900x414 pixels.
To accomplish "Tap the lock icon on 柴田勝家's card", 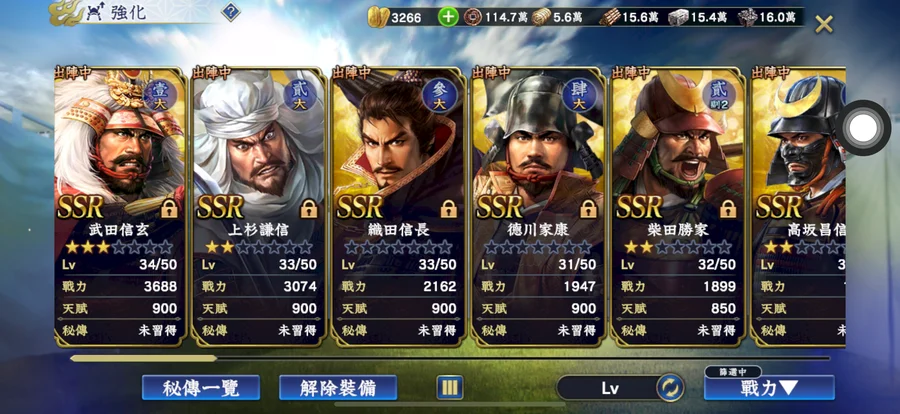I will (728, 208).
